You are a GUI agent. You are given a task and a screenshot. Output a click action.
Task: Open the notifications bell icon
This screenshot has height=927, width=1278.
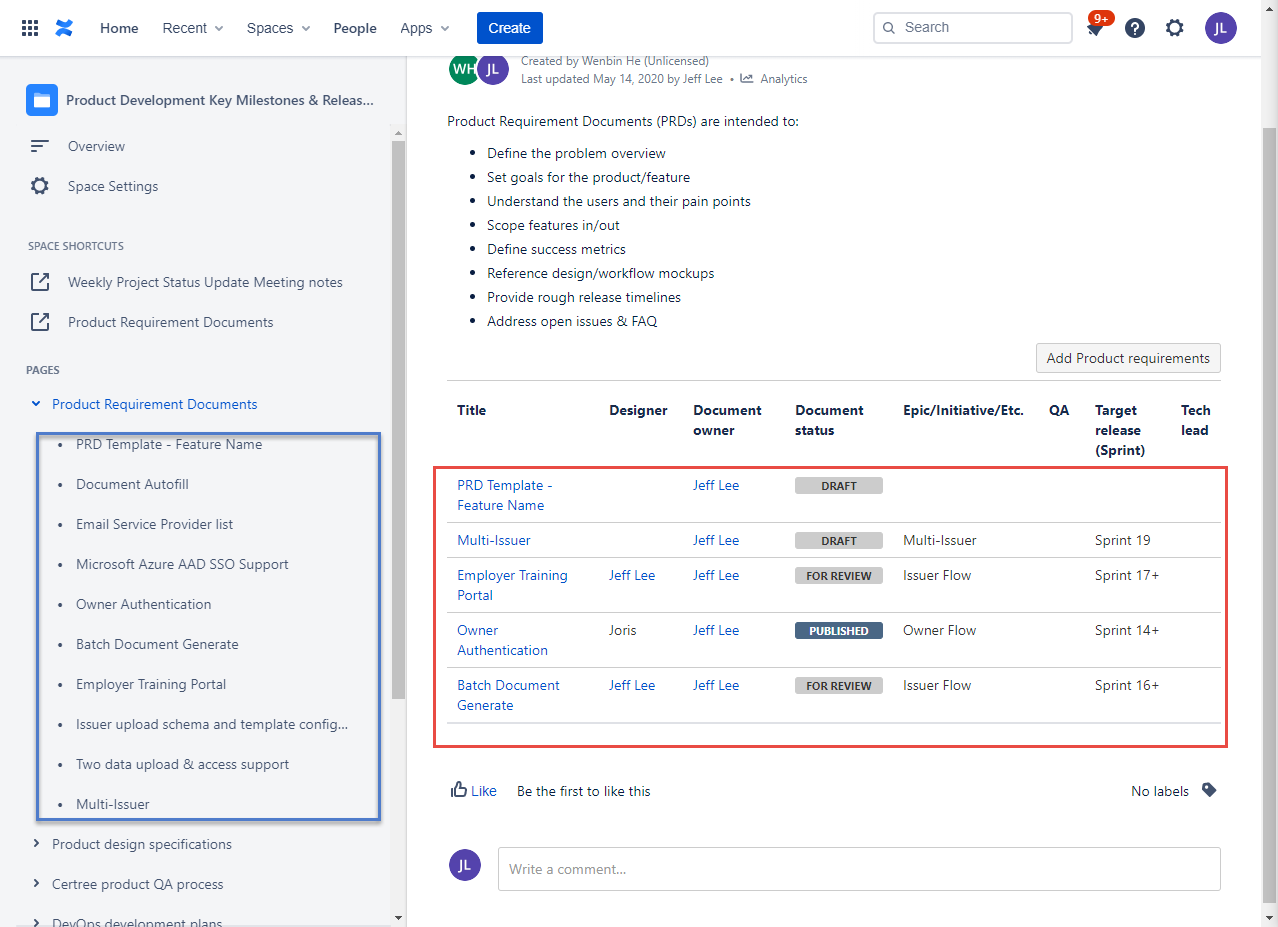(1095, 28)
